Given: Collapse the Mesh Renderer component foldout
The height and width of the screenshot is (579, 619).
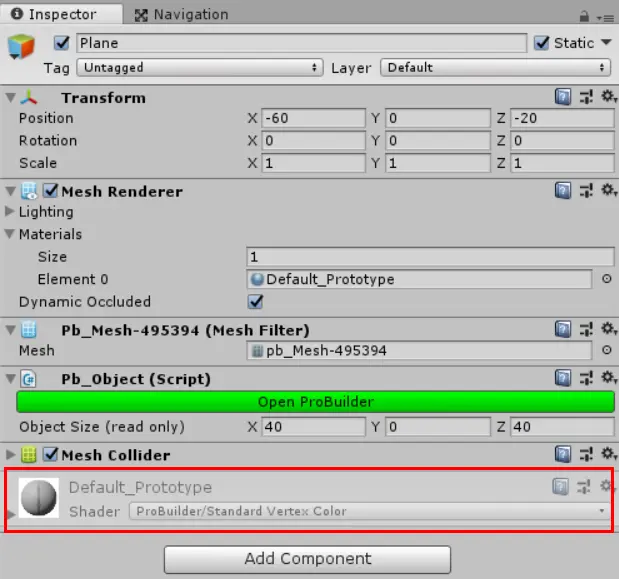Looking at the screenshot, I should point(11,191).
